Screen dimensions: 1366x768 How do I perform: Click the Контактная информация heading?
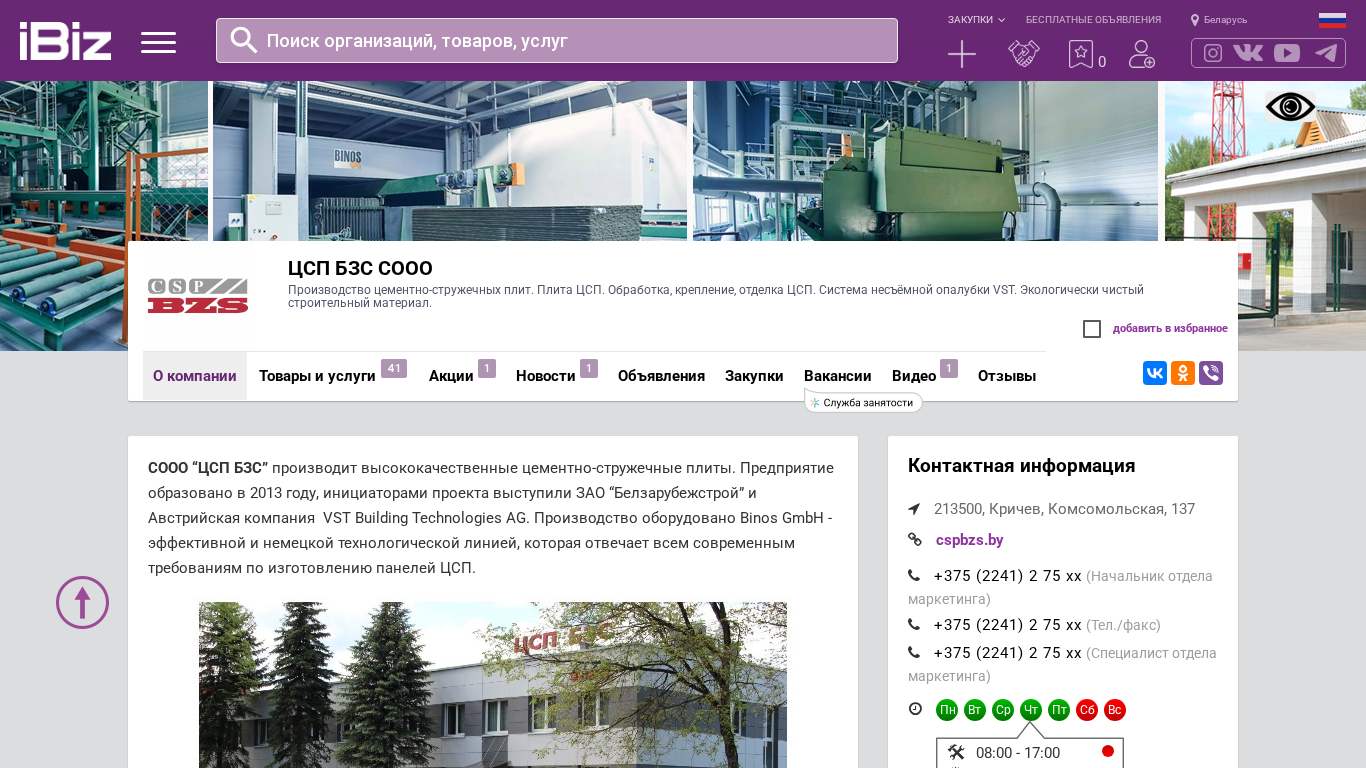(x=1021, y=466)
